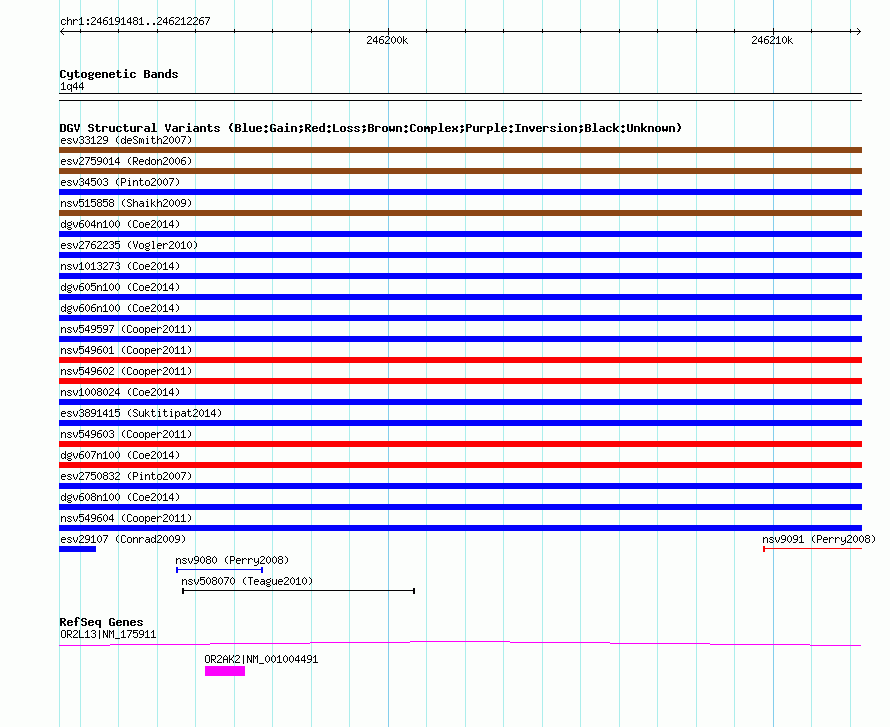Screen dimensions: 890x727
Task: Click the esv33129 (deSmith2007) variant label
Action: click(126, 140)
